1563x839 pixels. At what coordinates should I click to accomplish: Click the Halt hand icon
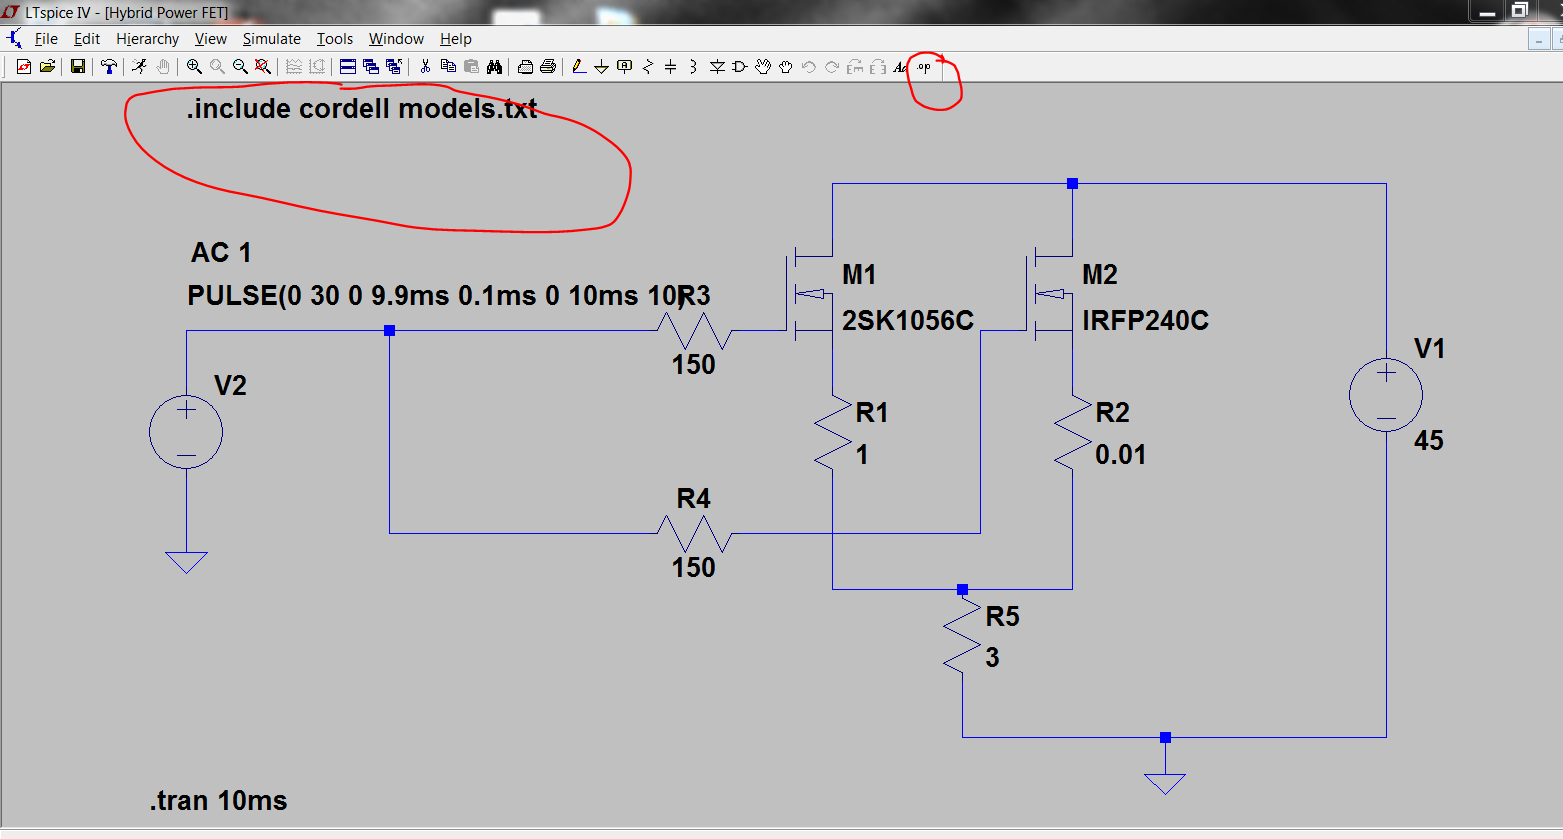click(x=162, y=67)
